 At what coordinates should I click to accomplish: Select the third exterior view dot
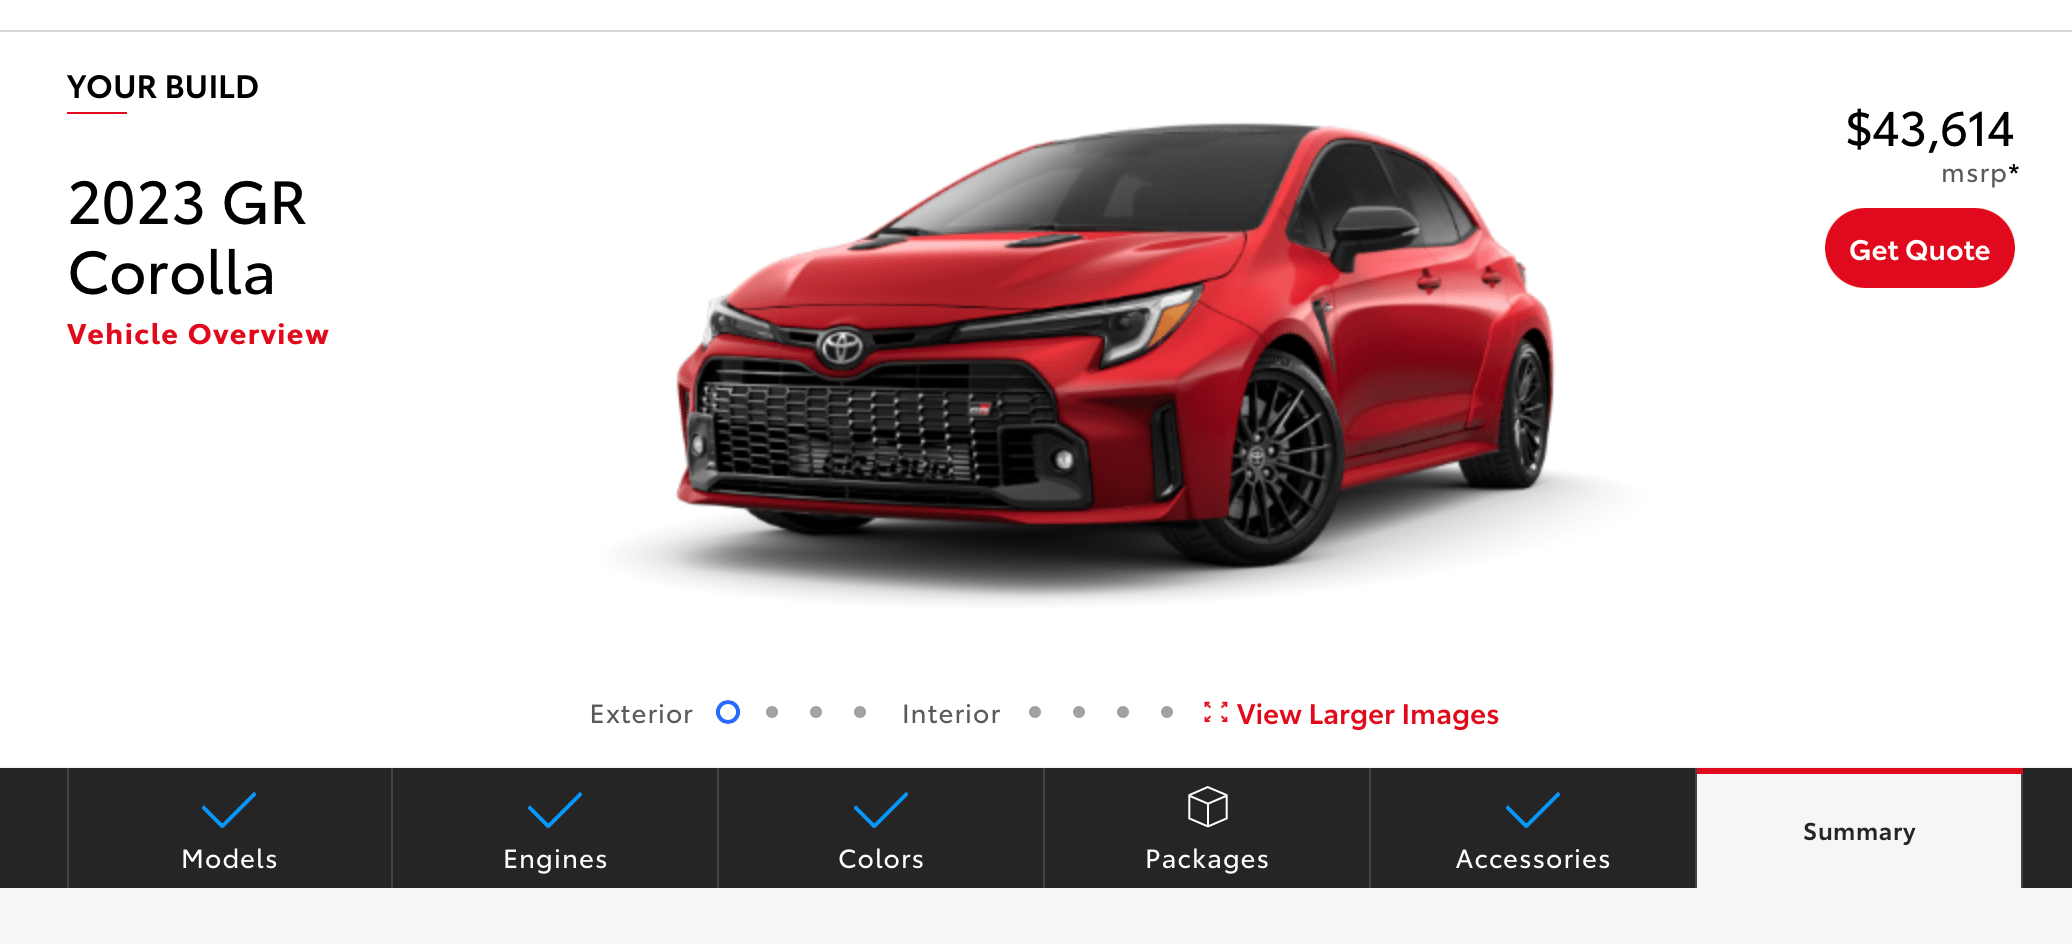[x=816, y=712]
